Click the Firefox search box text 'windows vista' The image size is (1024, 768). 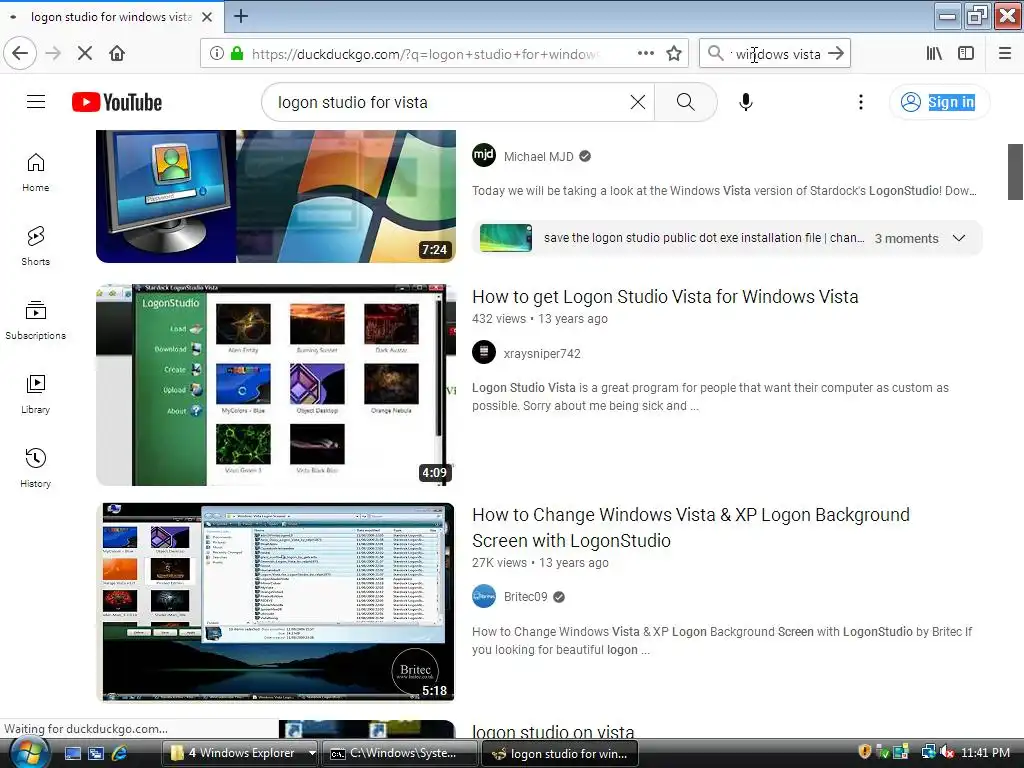777,54
